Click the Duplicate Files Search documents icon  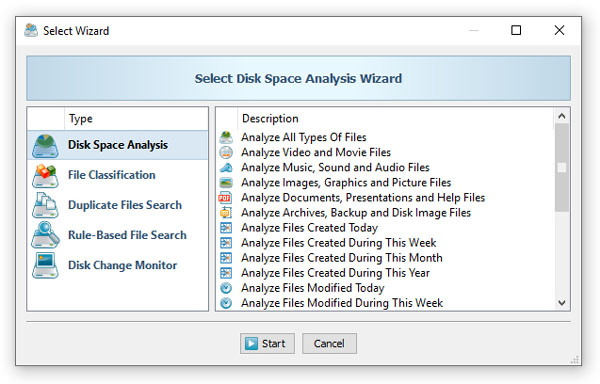46,205
